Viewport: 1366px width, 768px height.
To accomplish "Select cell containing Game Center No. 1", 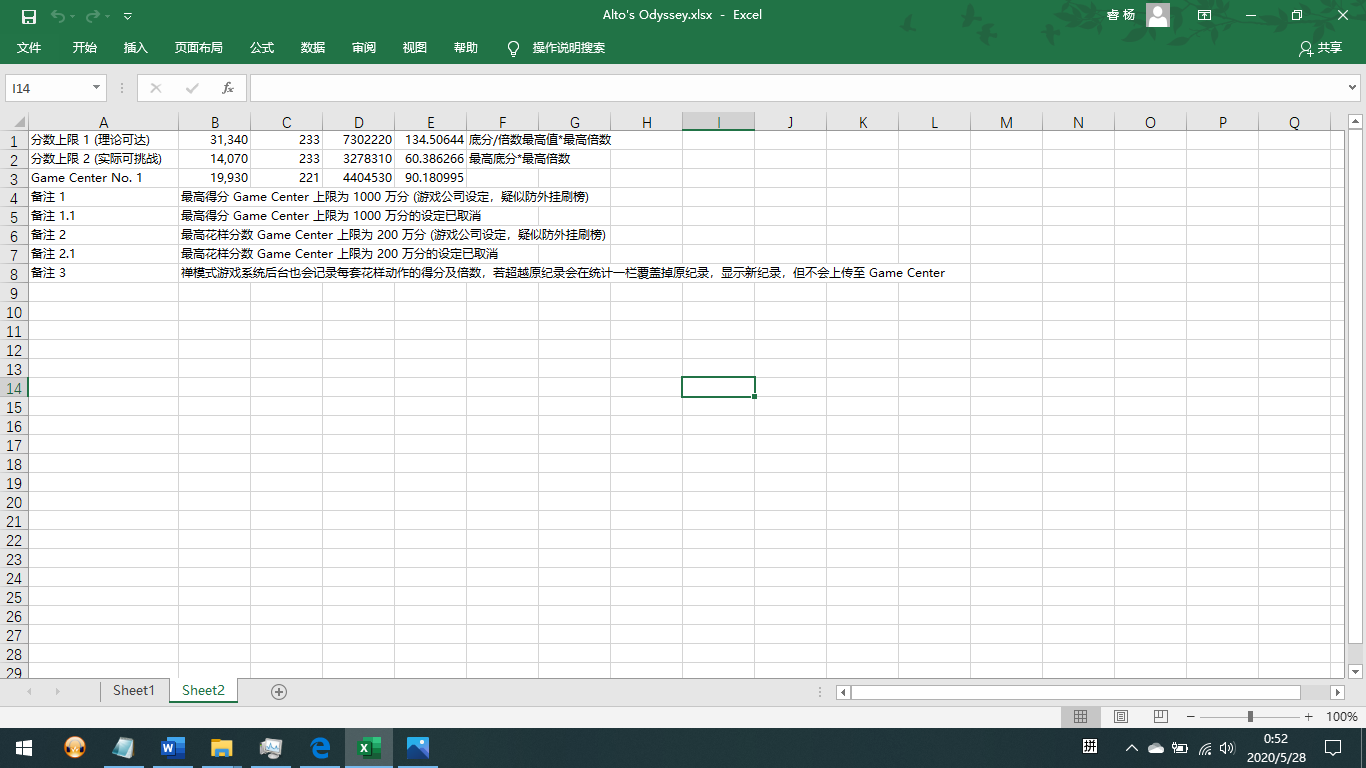I will (104, 178).
